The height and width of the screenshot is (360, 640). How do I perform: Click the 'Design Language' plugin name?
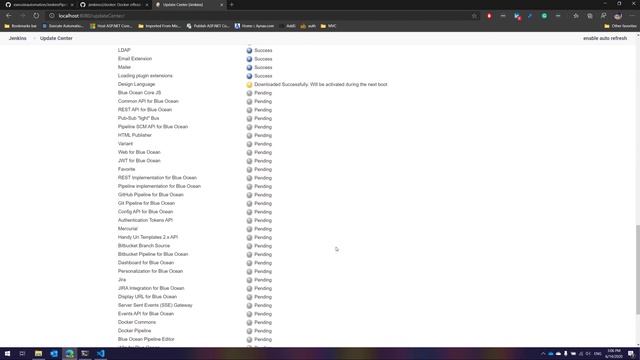coord(136,84)
